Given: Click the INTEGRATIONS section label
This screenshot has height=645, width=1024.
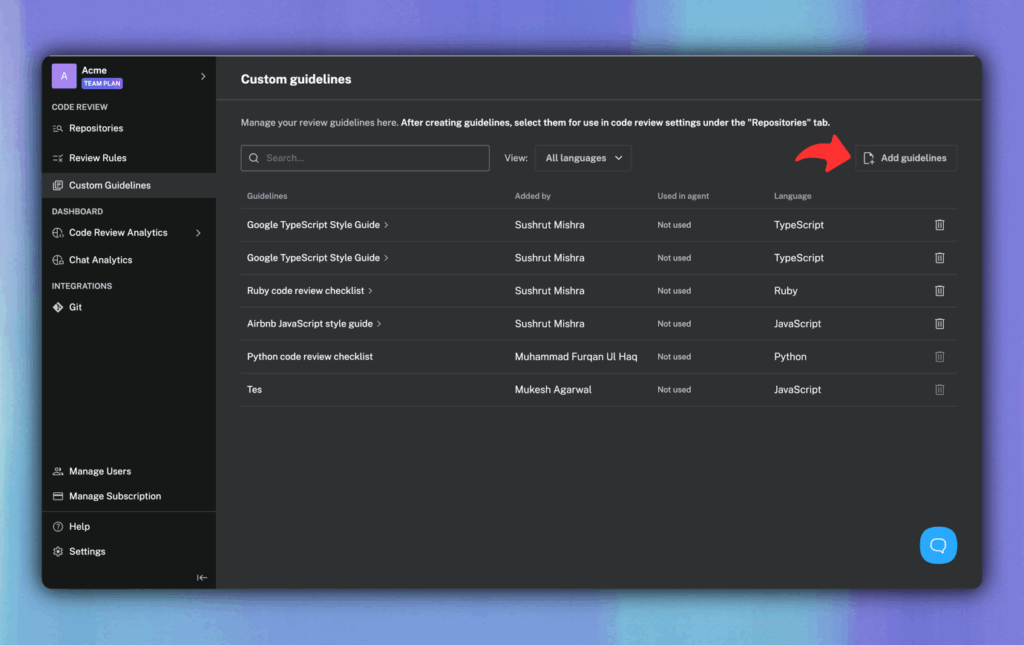Looking at the screenshot, I should (82, 286).
